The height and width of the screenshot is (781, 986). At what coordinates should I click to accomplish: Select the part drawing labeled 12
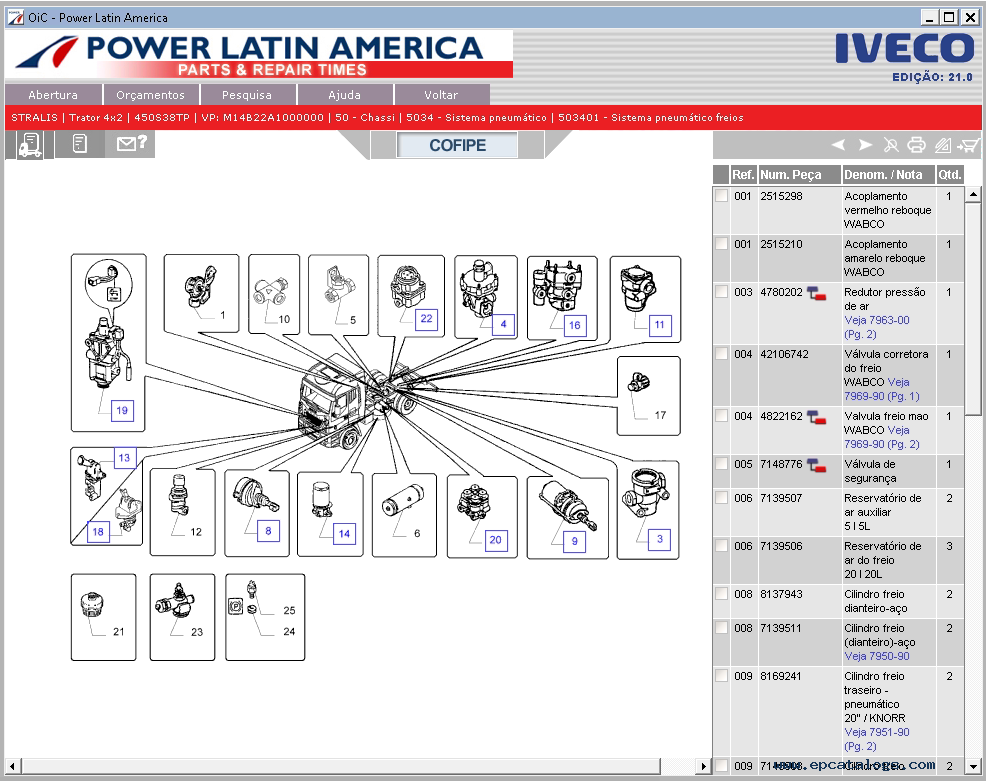[x=182, y=512]
